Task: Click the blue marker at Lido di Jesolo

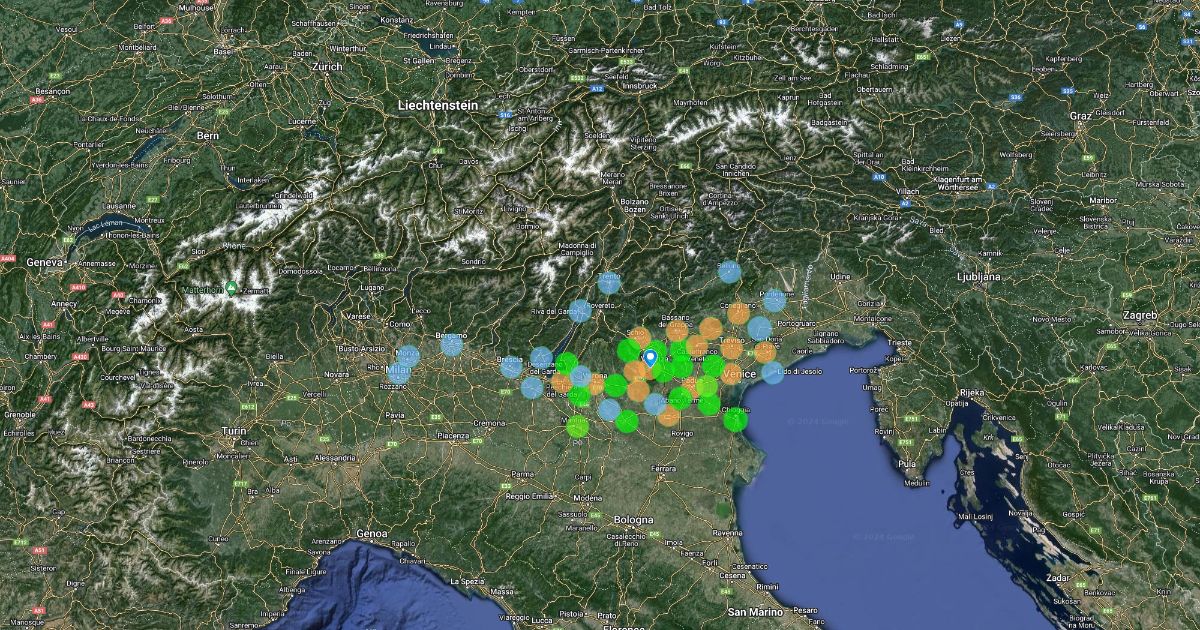Action: 773,372
